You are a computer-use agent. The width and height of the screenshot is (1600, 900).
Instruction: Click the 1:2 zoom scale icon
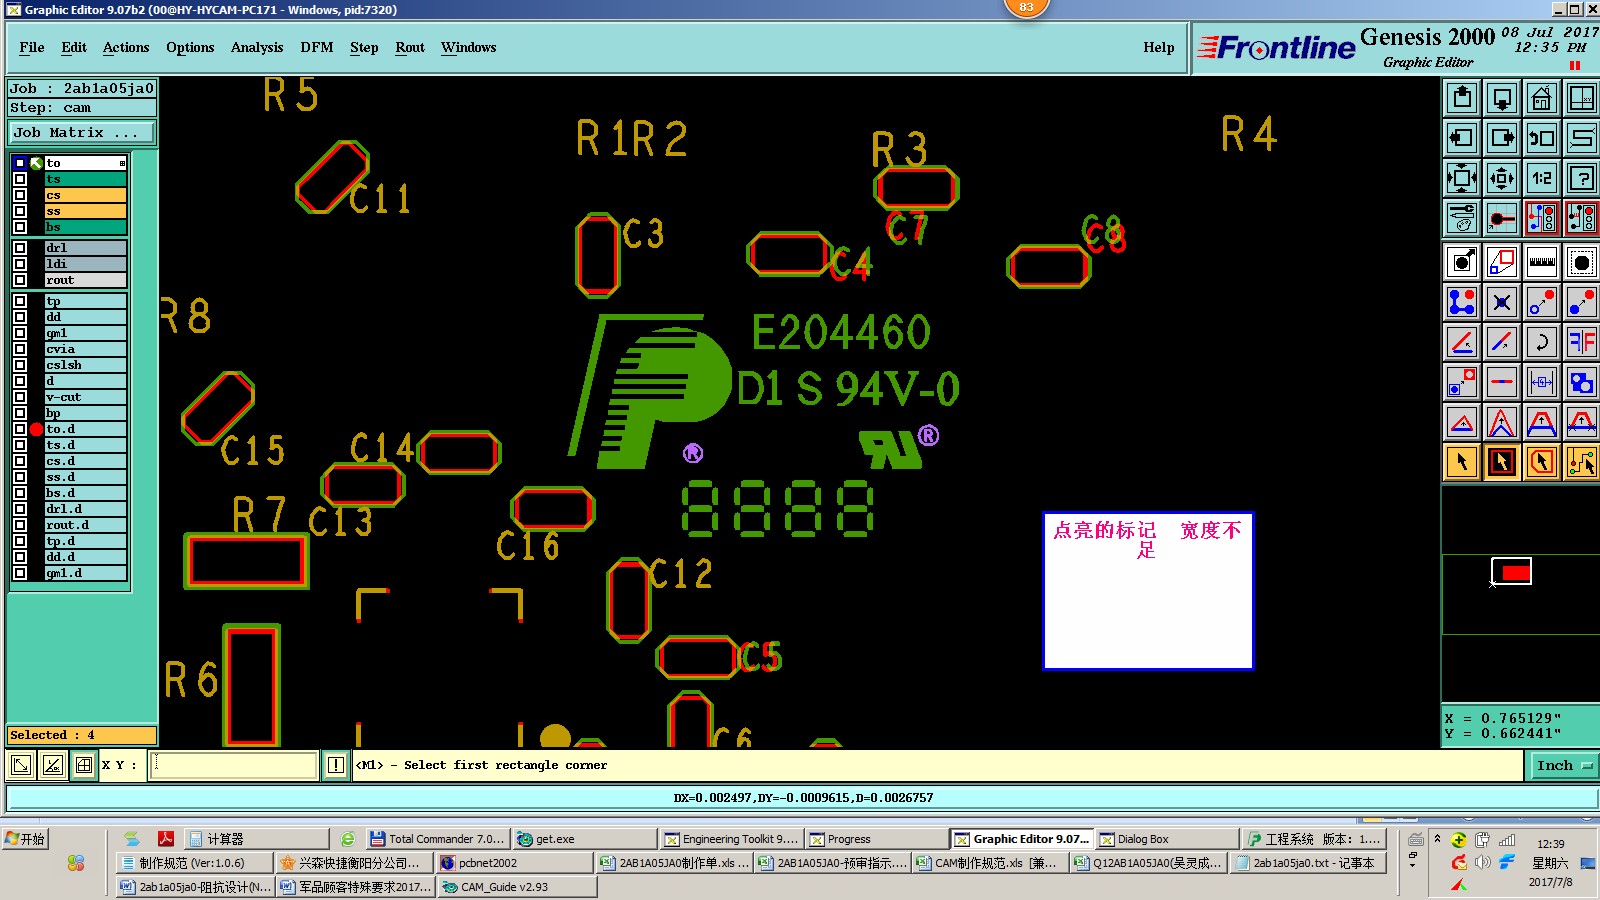pyautogui.click(x=1542, y=178)
